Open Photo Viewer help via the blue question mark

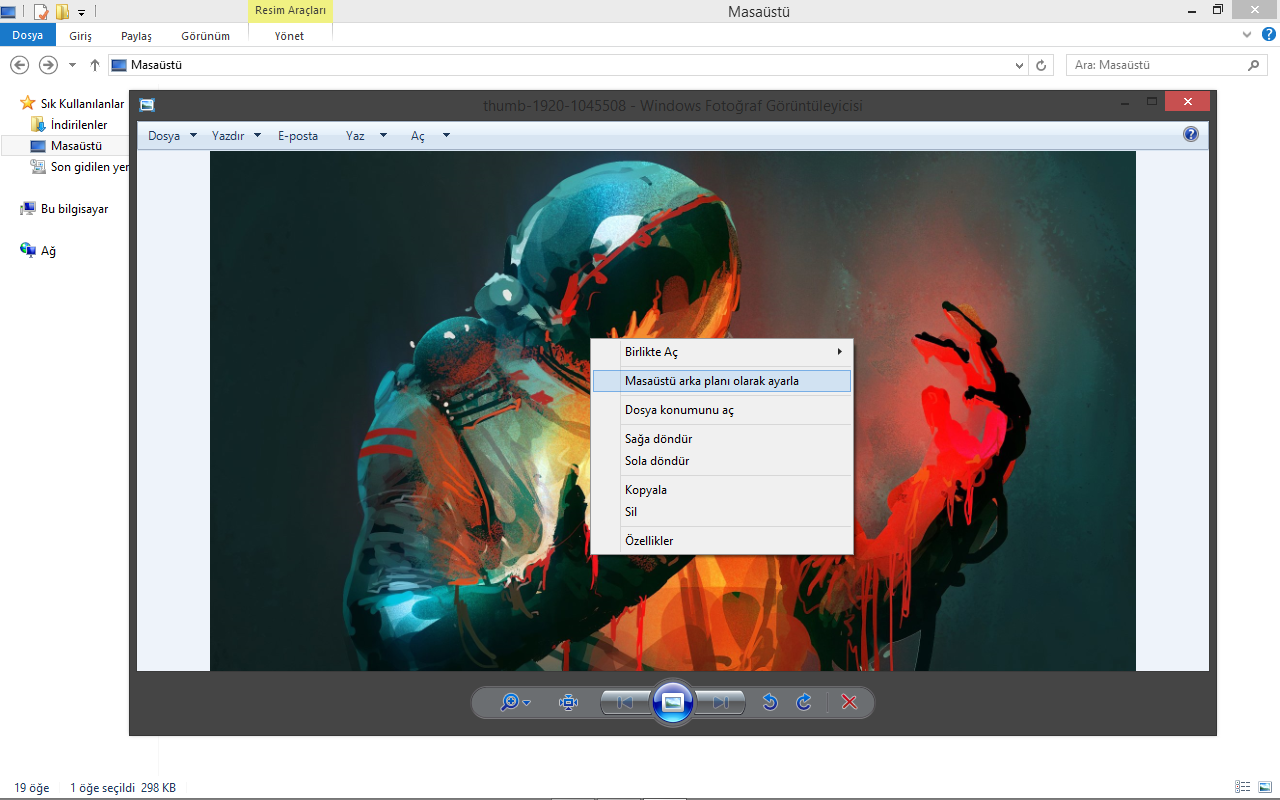point(1191,134)
